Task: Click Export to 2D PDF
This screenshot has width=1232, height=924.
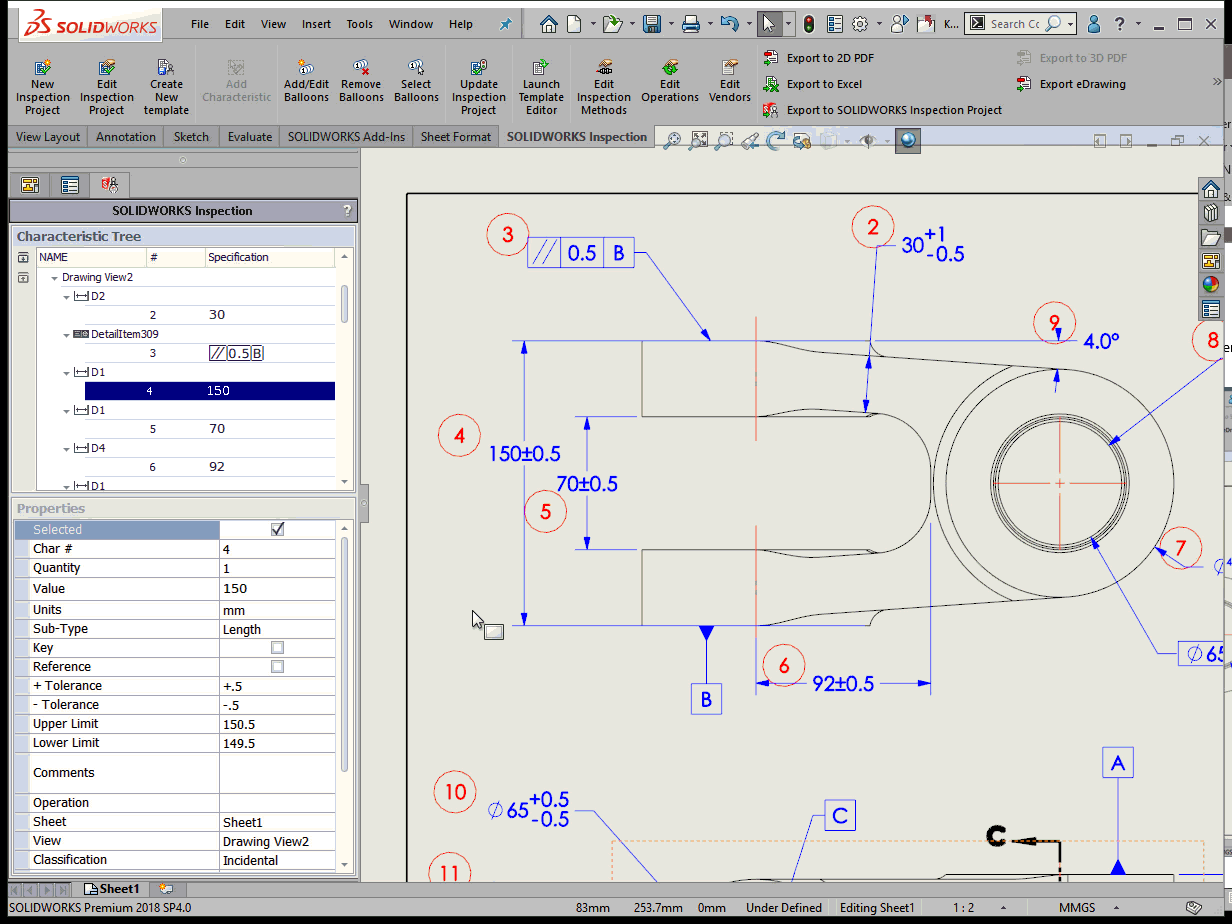Action: click(830, 58)
